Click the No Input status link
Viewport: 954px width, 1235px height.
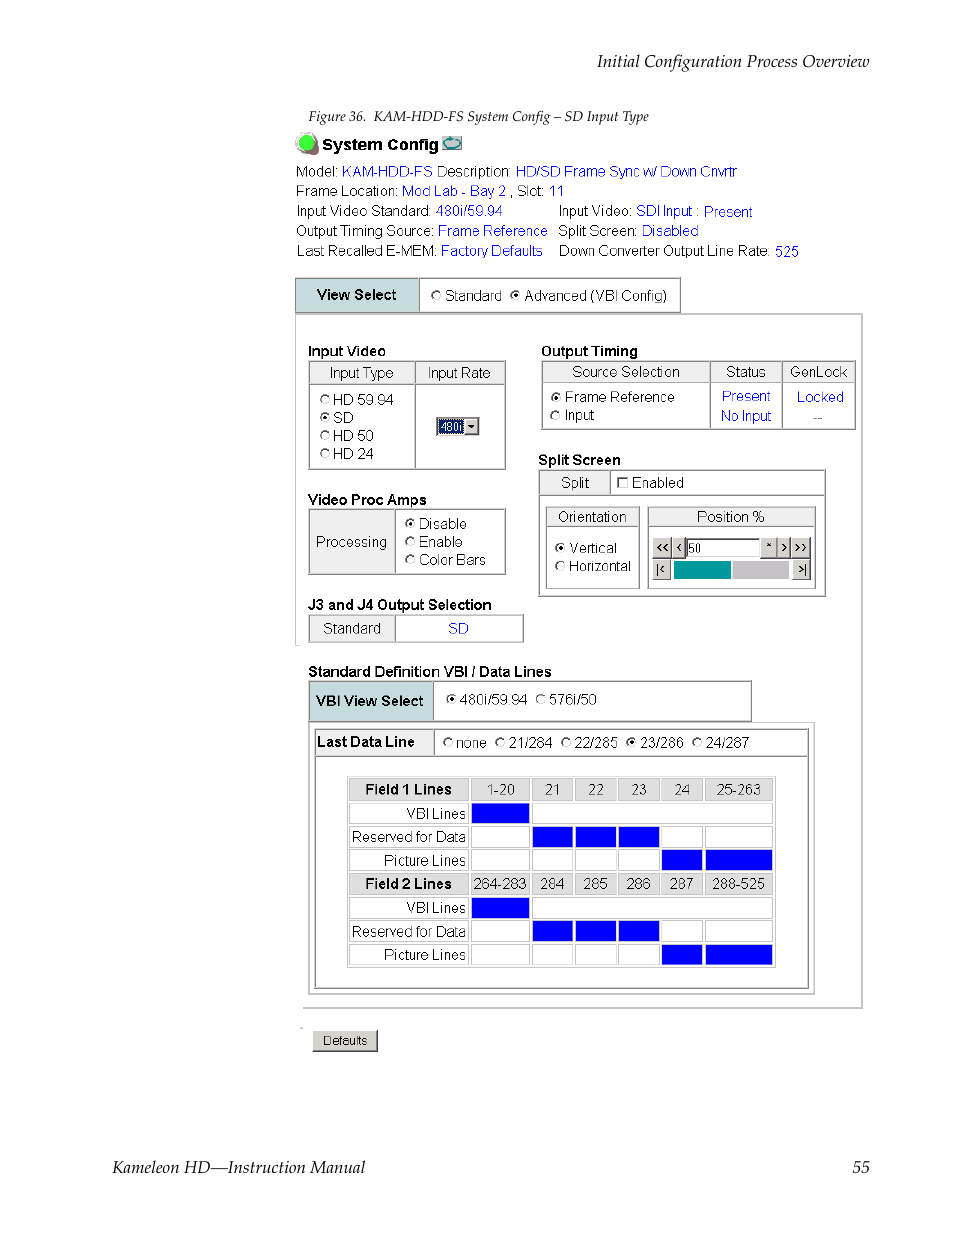(x=746, y=416)
